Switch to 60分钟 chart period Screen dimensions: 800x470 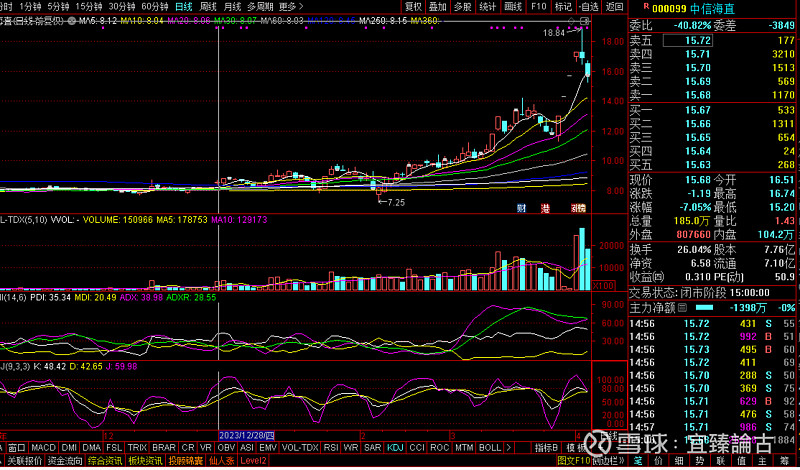(155, 7)
